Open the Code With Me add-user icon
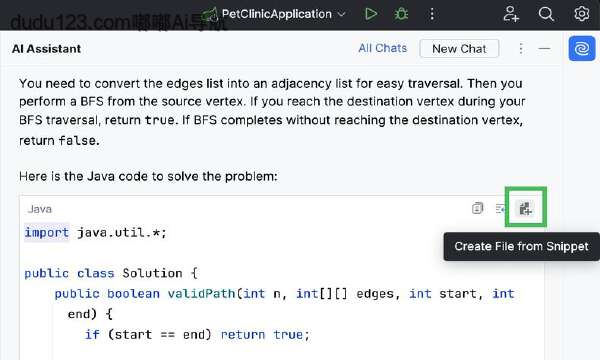The height and width of the screenshot is (360, 600). point(511,14)
